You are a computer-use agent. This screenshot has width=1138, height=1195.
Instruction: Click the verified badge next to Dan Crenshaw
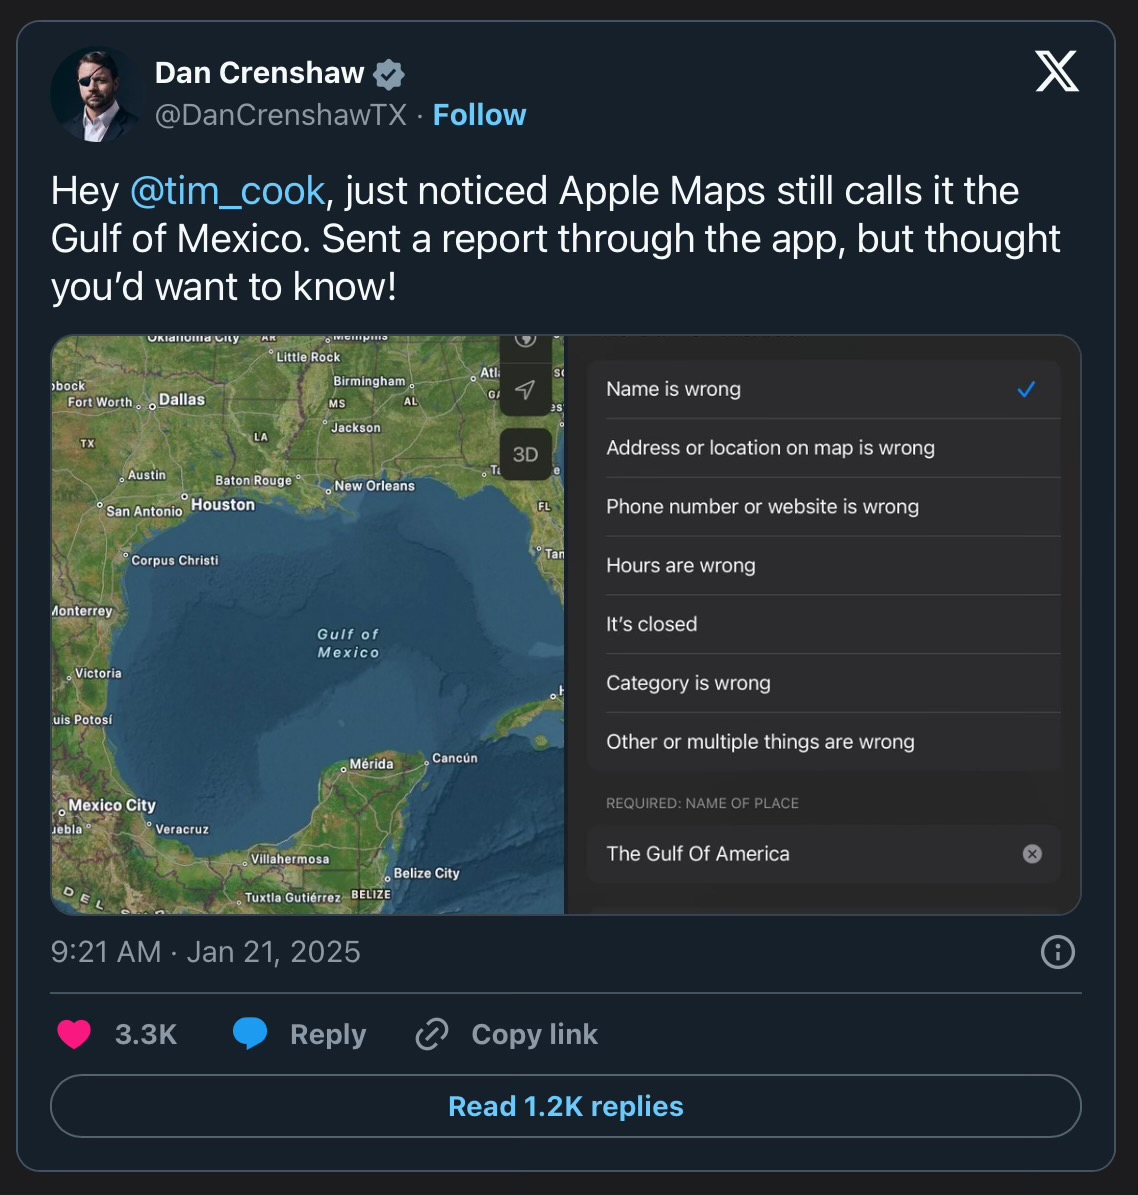point(388,74)
